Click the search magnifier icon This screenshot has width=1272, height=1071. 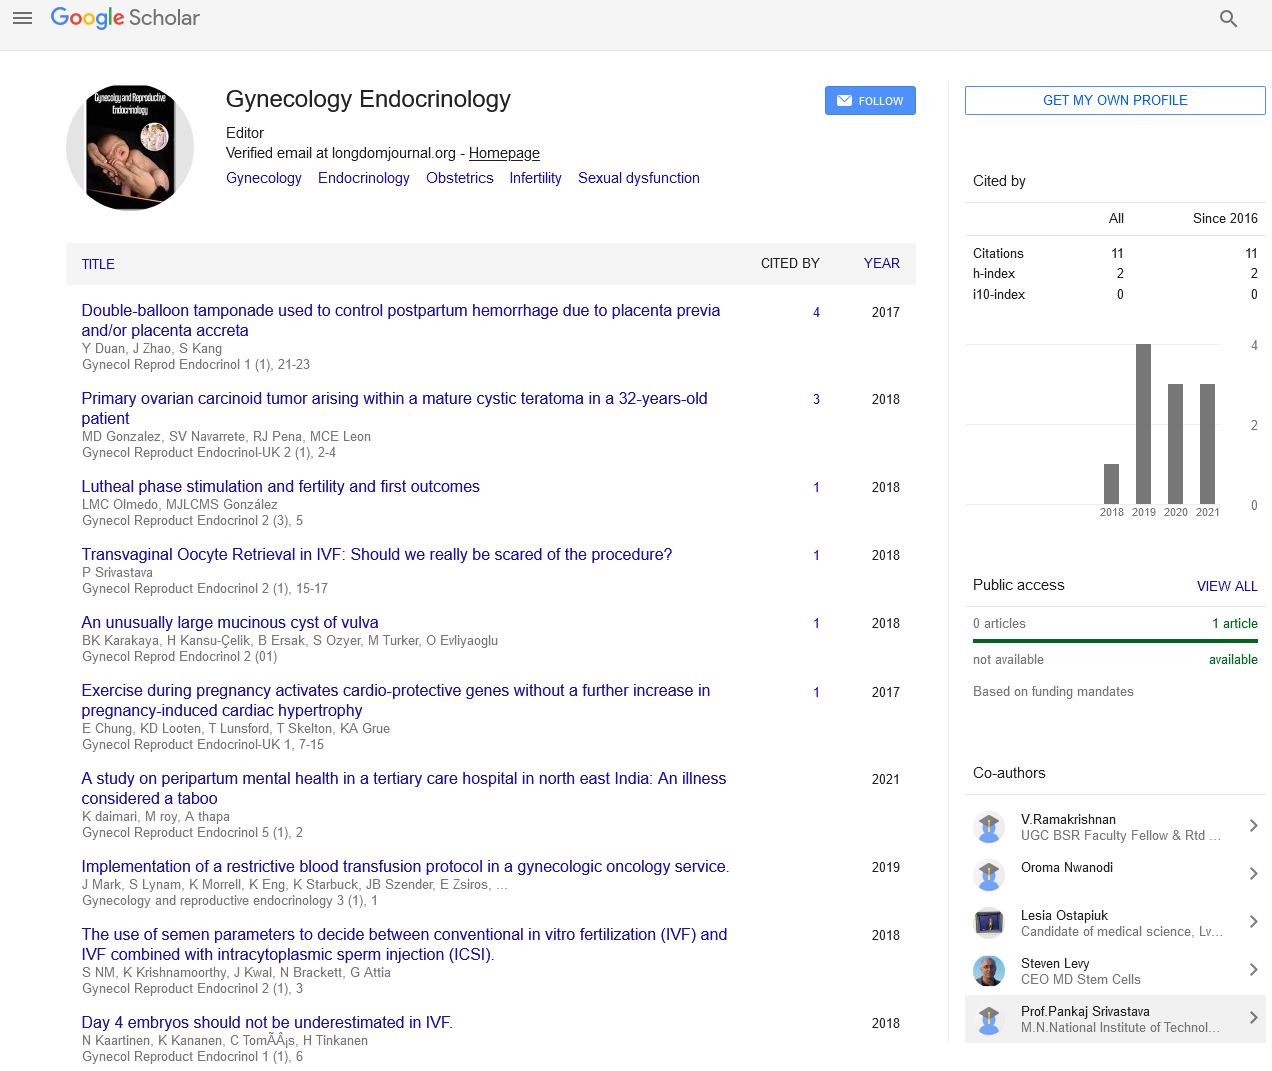[x=1229, y=18]
